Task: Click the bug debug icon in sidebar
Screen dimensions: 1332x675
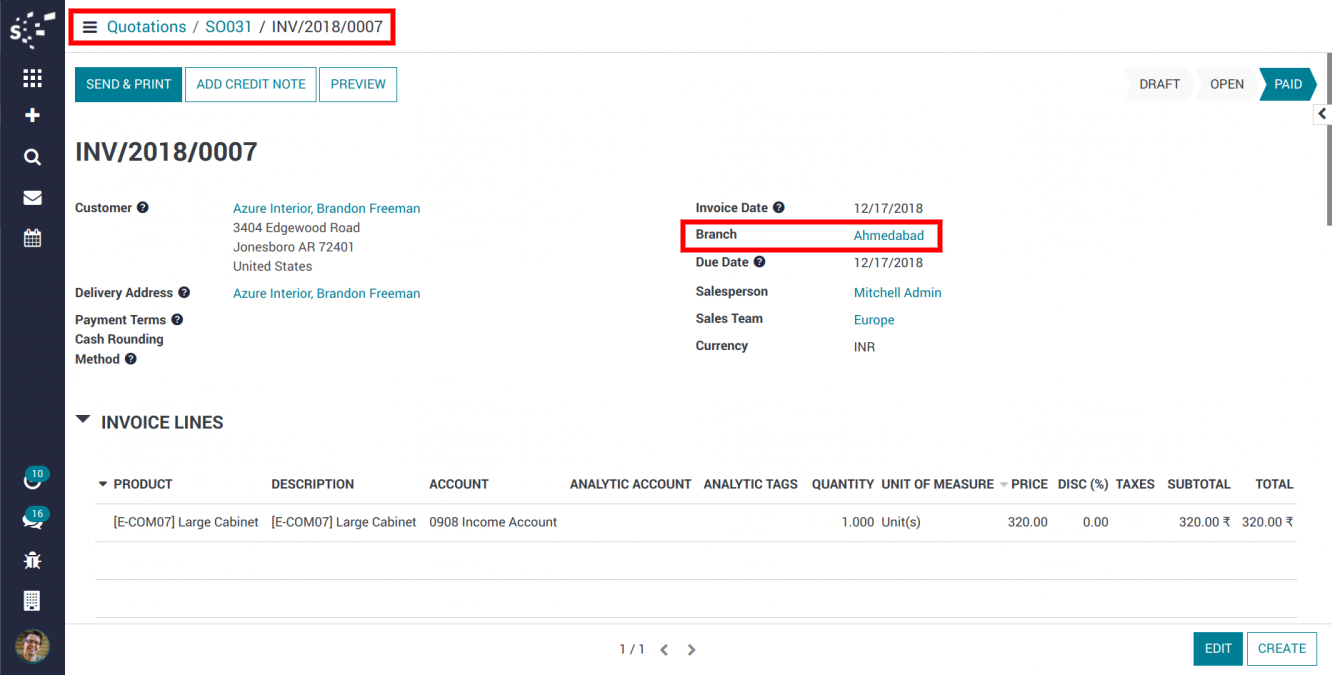Action: coord(32,560)
